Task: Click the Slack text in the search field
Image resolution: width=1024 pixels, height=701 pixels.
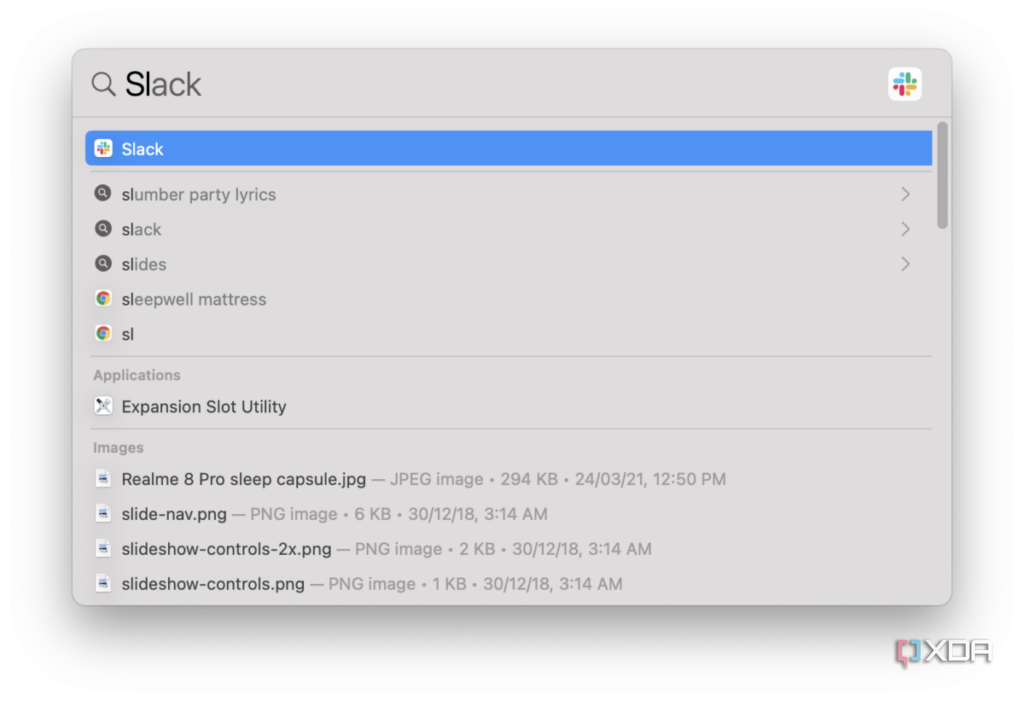Action: pos(163,84)
